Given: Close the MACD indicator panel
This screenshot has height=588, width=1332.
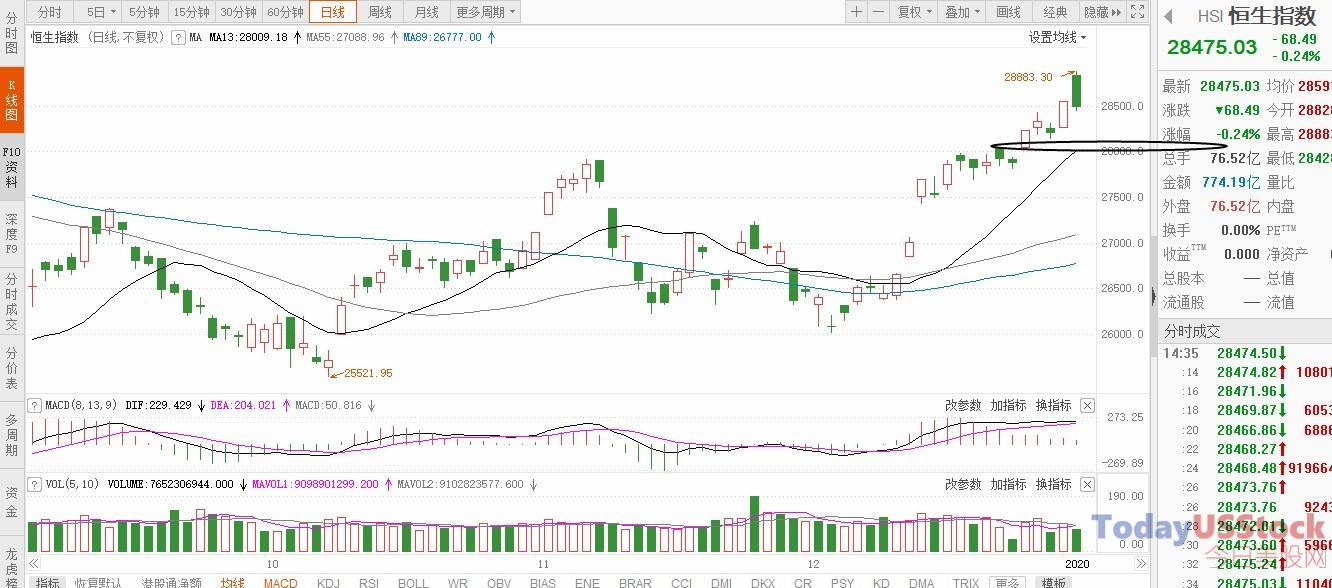Looking at the screenshot, I should [x=1087, y=405].
